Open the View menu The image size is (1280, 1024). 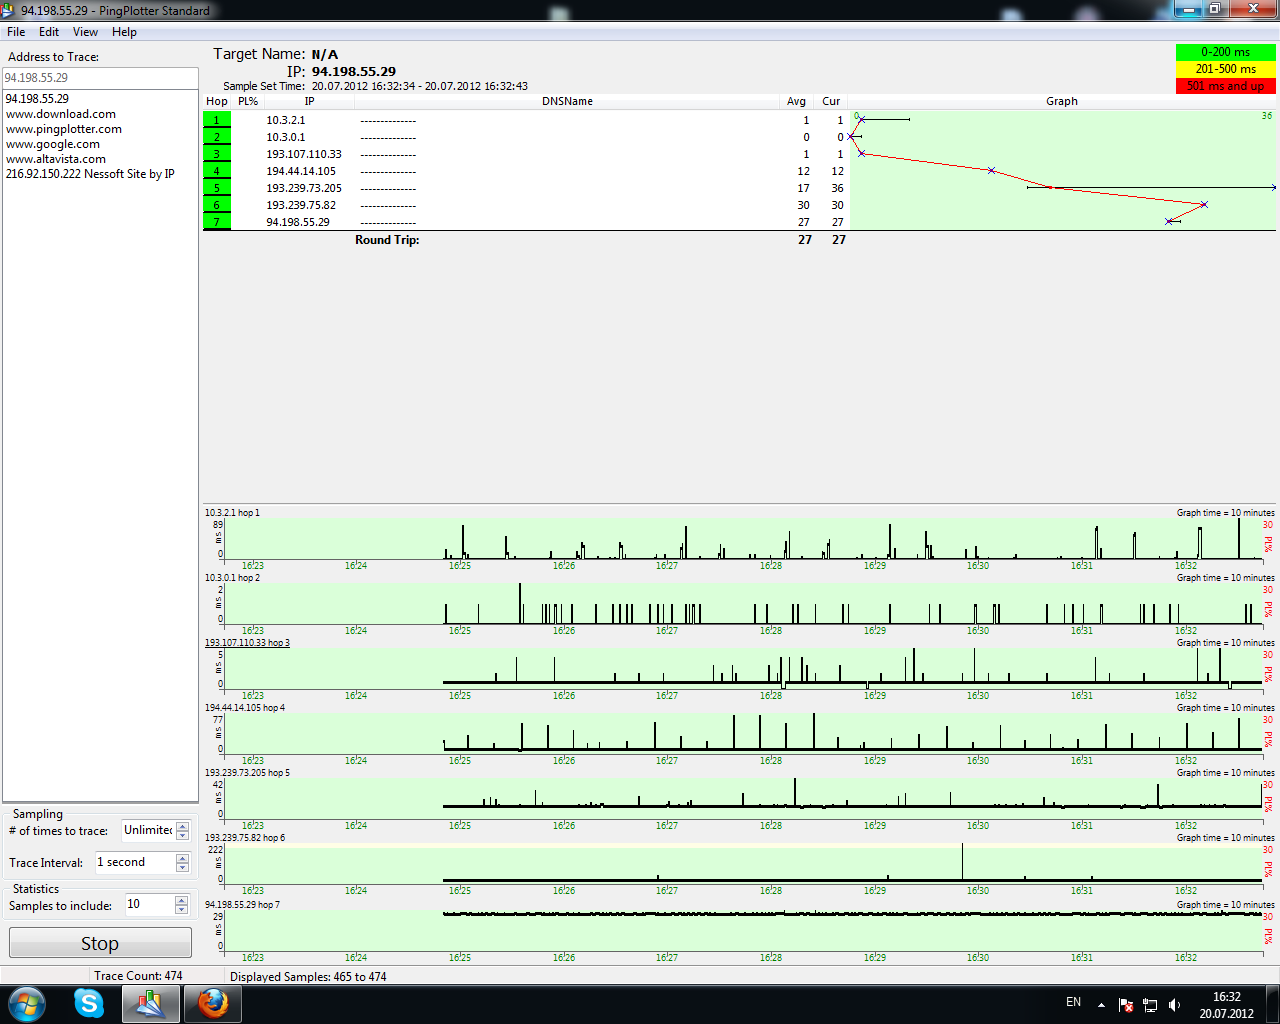pos(85,32)
